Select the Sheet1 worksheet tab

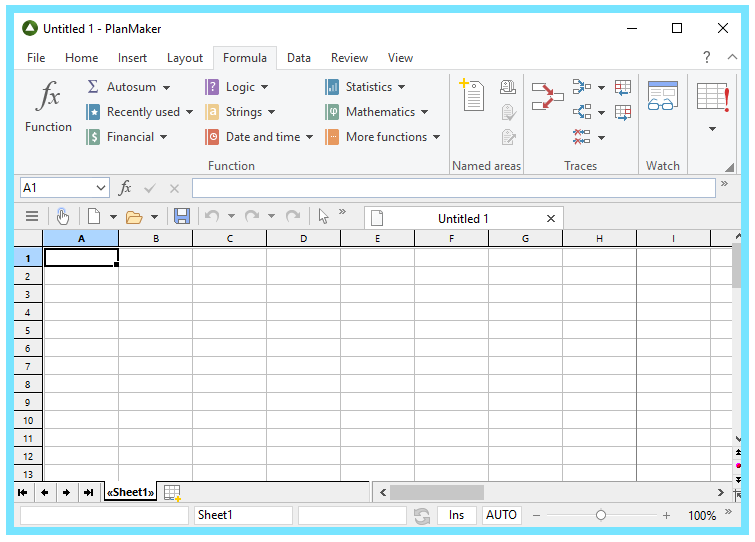pos(130,492)
